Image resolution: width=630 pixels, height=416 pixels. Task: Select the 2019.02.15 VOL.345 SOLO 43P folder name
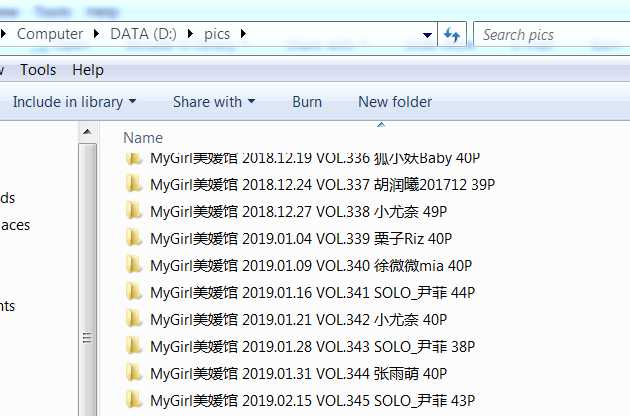point(313,401)
